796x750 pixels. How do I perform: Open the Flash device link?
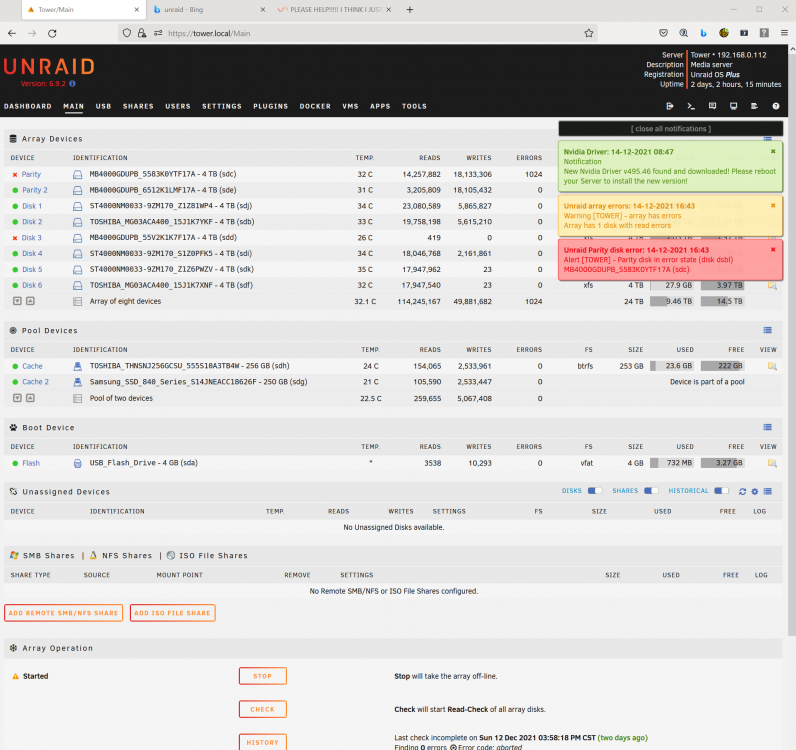31,463
